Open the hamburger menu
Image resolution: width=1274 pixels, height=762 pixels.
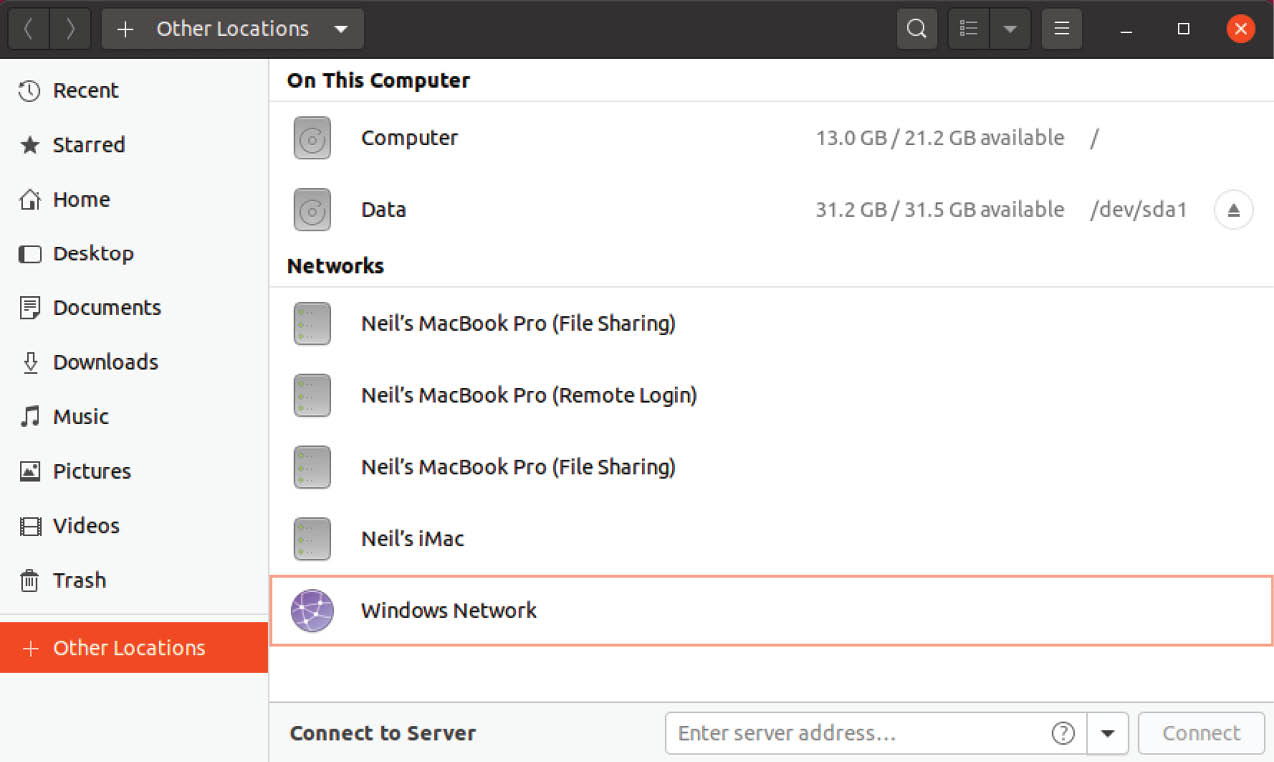1062,29
